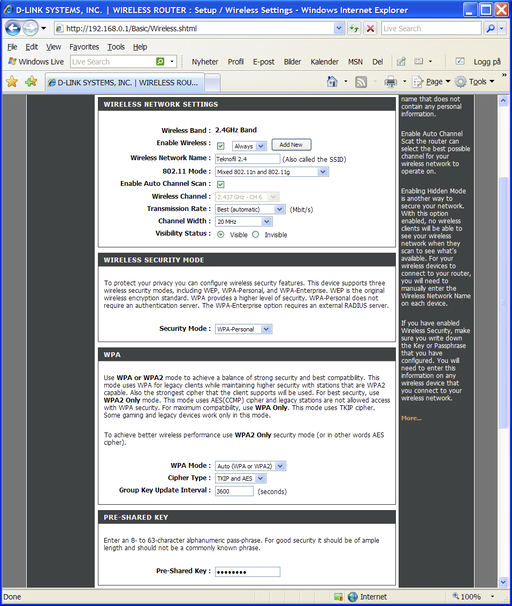The image size is (512, 606).
Task: Open the 802.11 Mode dropdown
Action: pyautogui.click(x=272, y=172)
